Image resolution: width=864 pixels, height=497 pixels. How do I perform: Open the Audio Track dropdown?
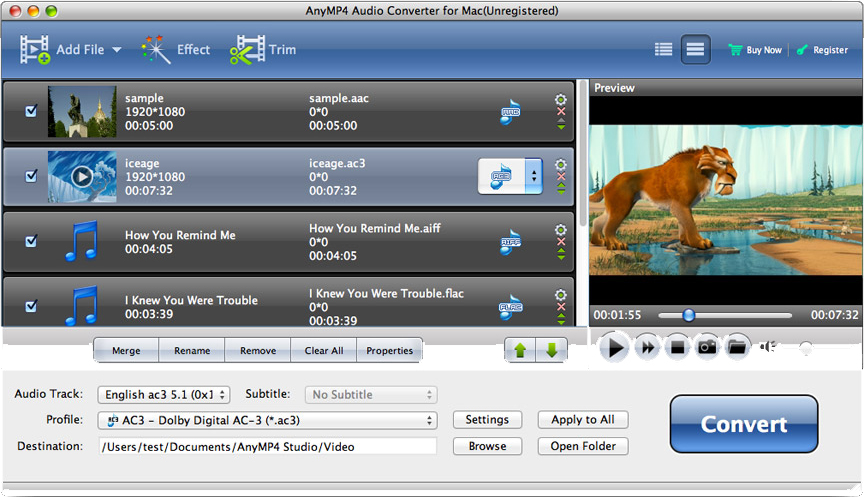164,395
